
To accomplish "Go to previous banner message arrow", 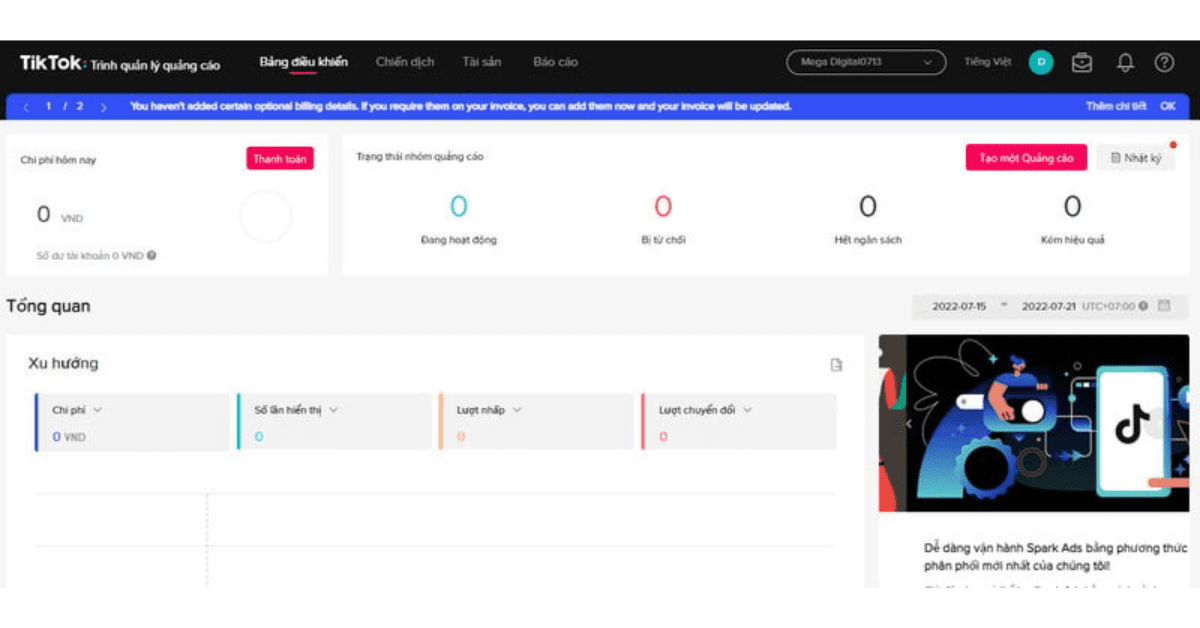I will (26, 106).
